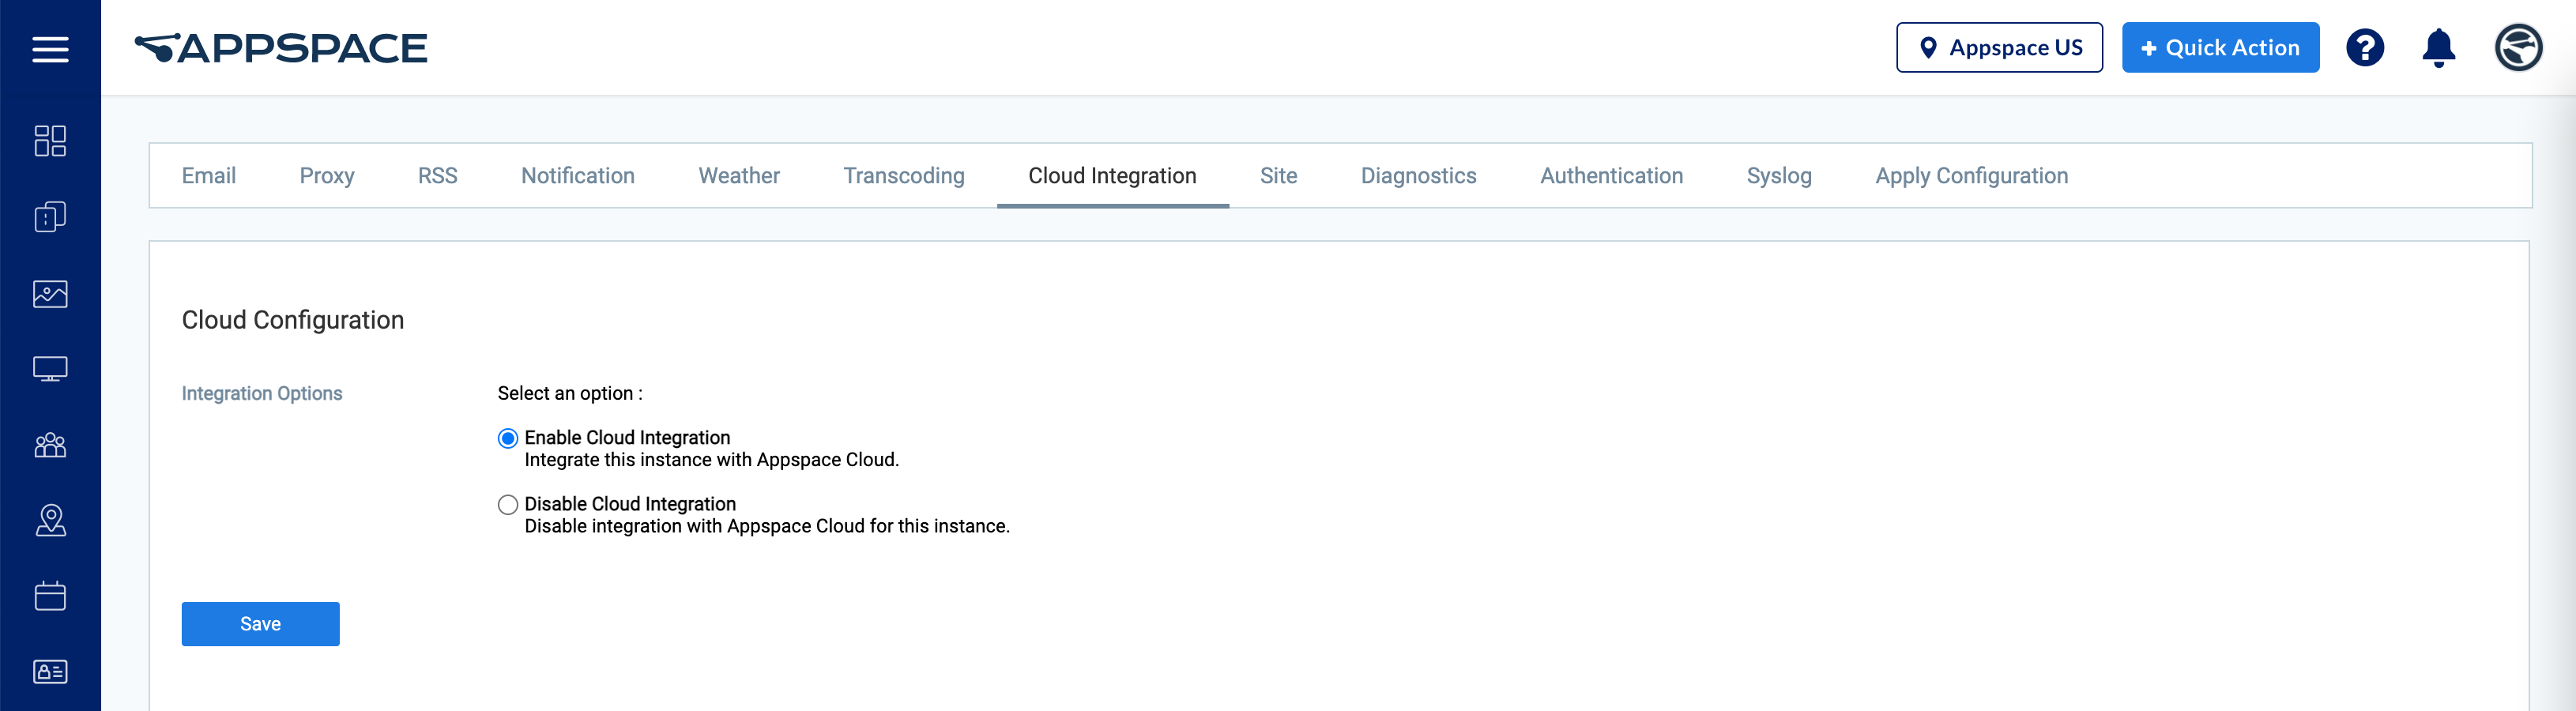Open the ID card icon in sidebar
The width and height of the screenshot is (2576, 711).
point(50,672)
